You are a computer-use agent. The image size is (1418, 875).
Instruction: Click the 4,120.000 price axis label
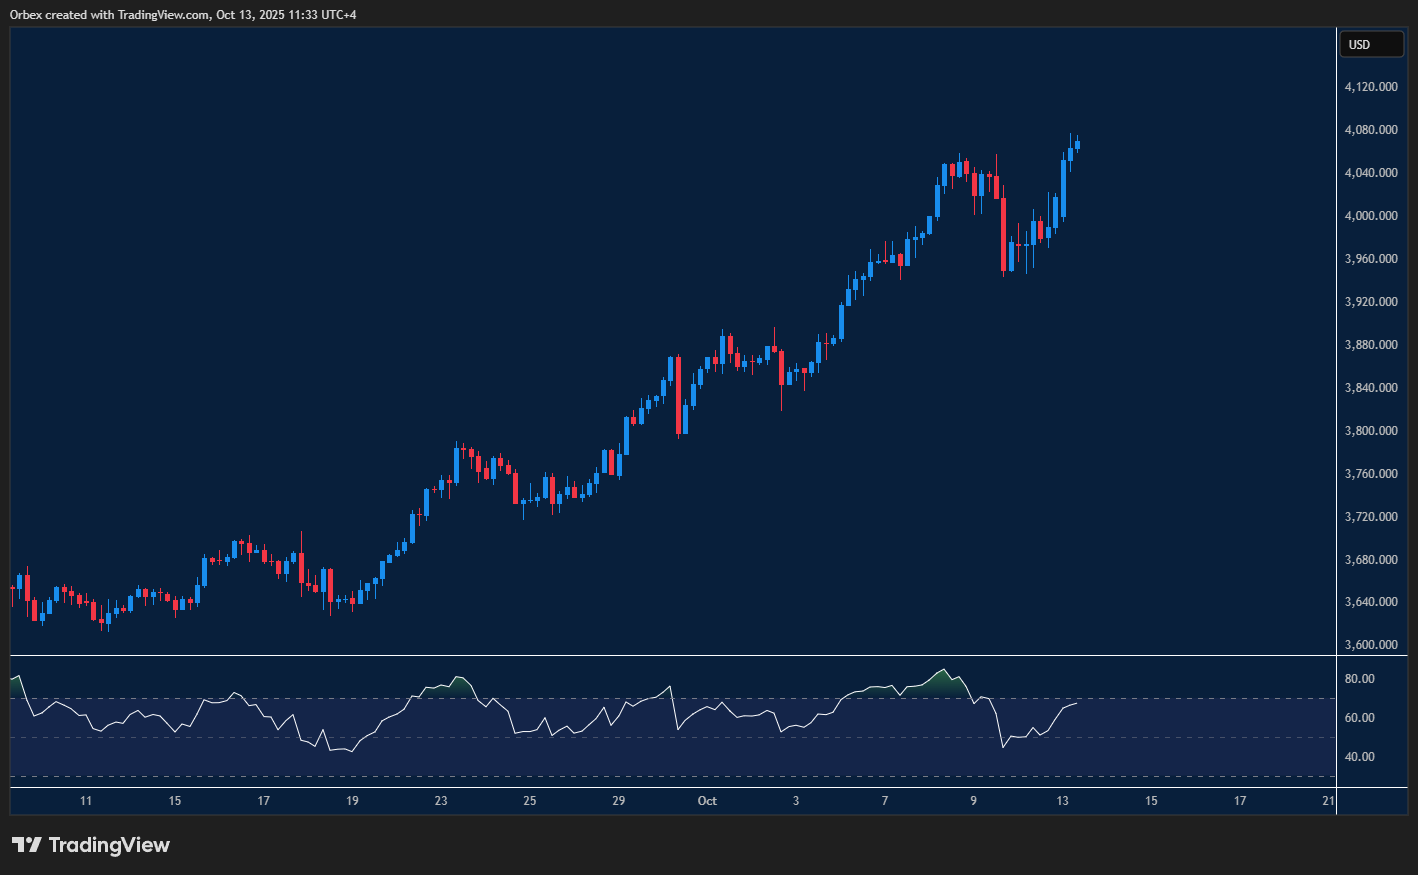pos(1371,87)
